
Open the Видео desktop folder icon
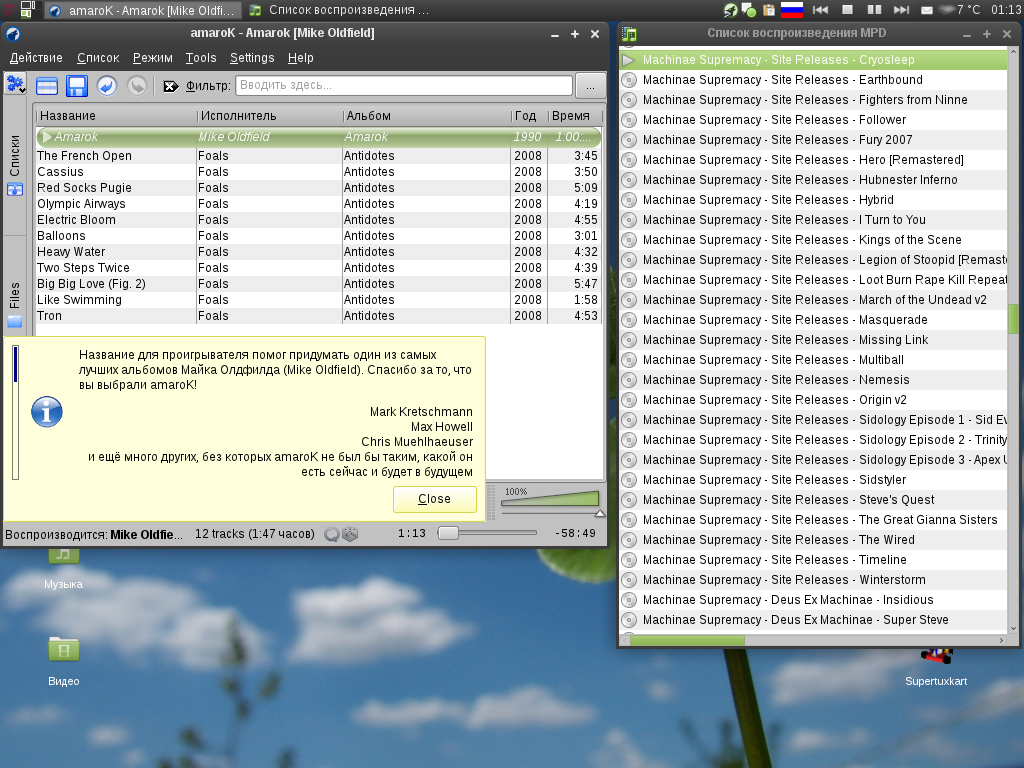(63, 650)
